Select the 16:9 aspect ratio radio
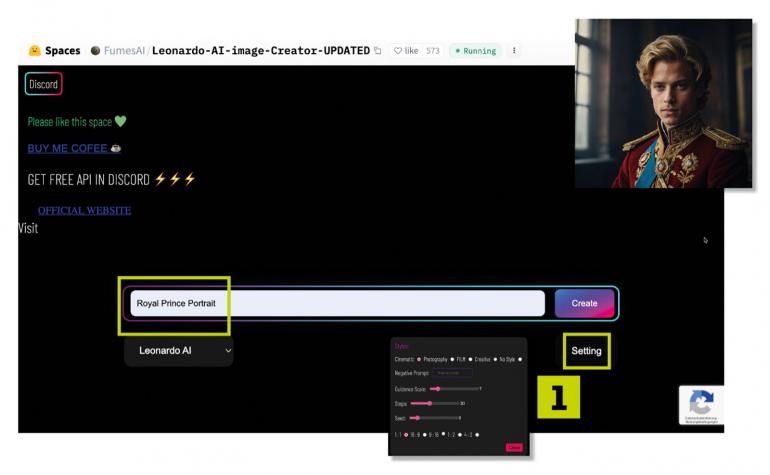Viewport: 770px width, 475px height. (425, 435)
